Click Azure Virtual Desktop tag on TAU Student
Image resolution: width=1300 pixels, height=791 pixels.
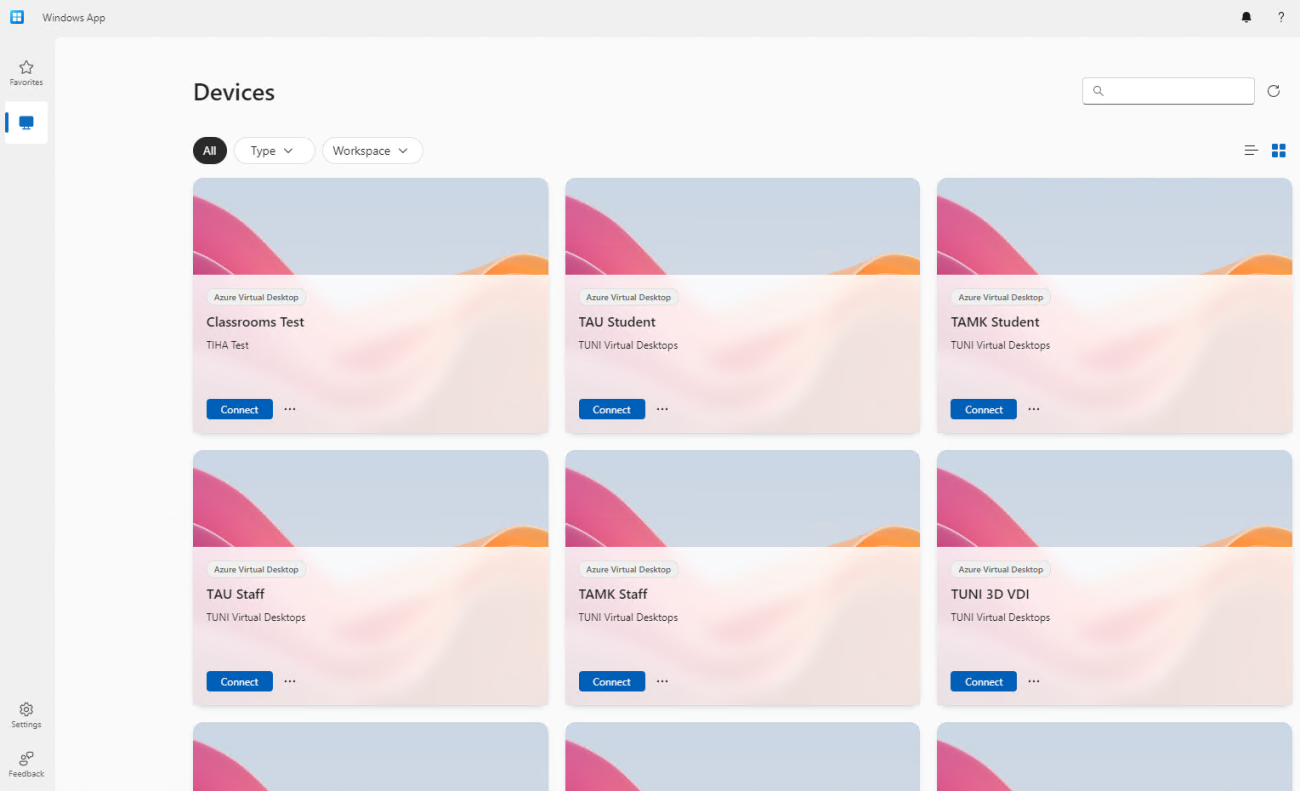pyautogui.click(x=628, y=297)
